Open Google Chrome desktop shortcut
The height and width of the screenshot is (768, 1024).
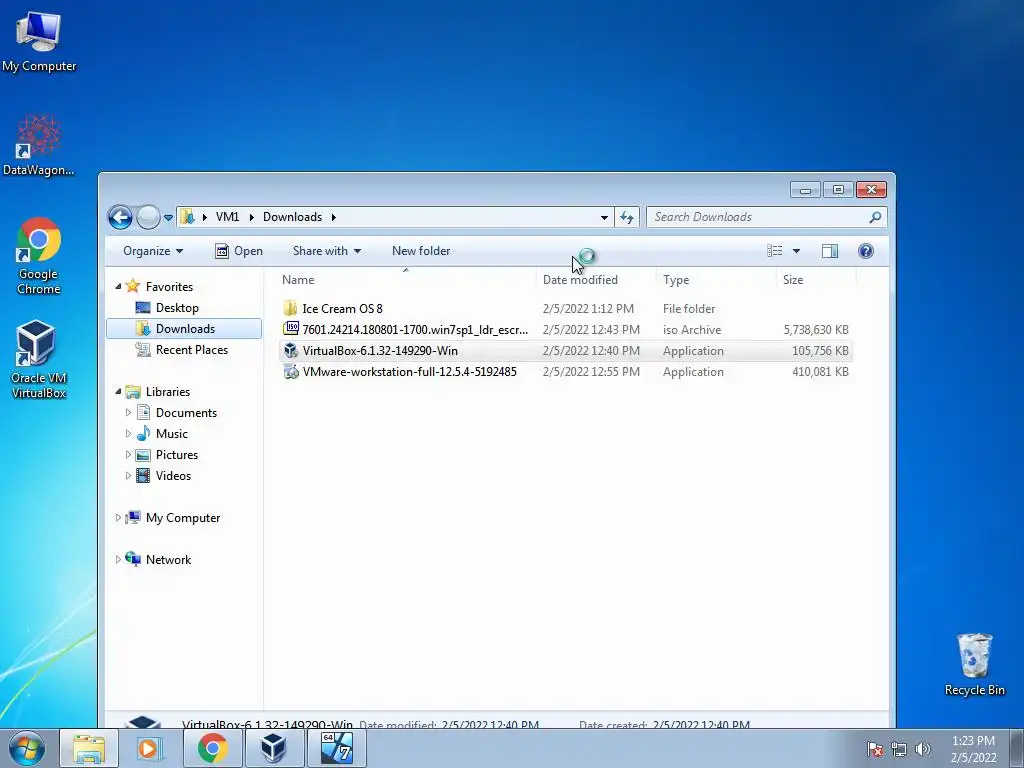click(39, 255)
